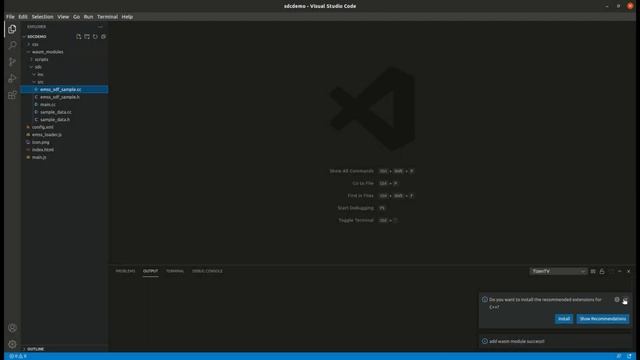This screenshot has height=360, width=640.
Task: Click the New Folder icon in Explorer
Action: point(87,37)
